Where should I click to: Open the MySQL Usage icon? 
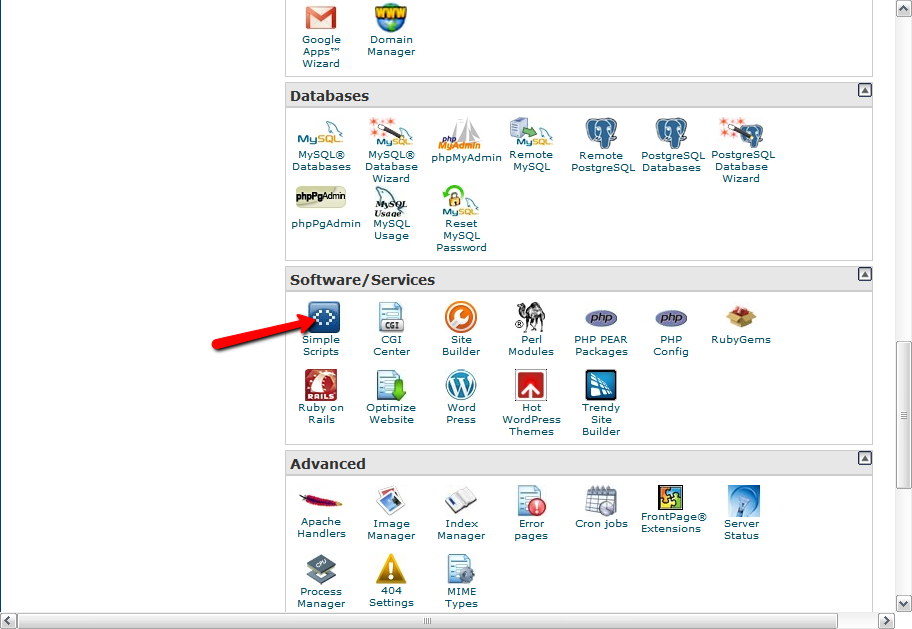(391, 201)
